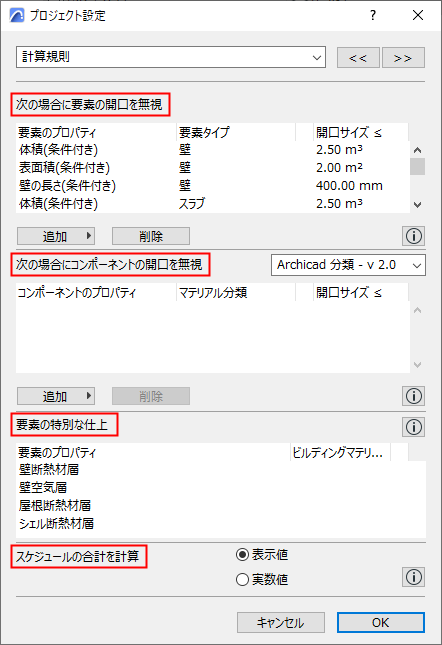Click the help question mark in title bar
This screenshot has height=645, width=442.
373,15
